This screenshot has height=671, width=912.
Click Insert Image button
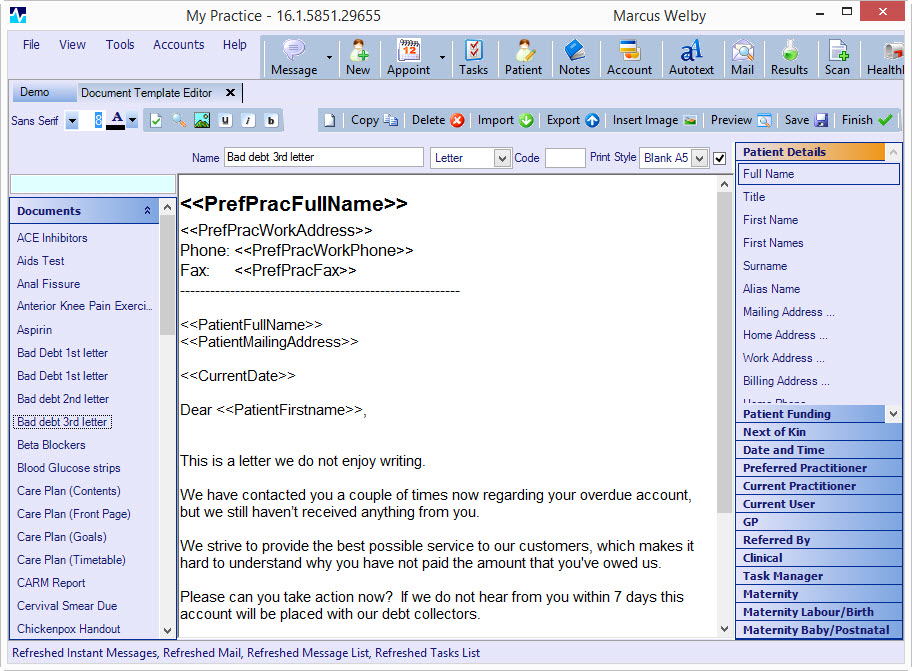coord(654,120)
